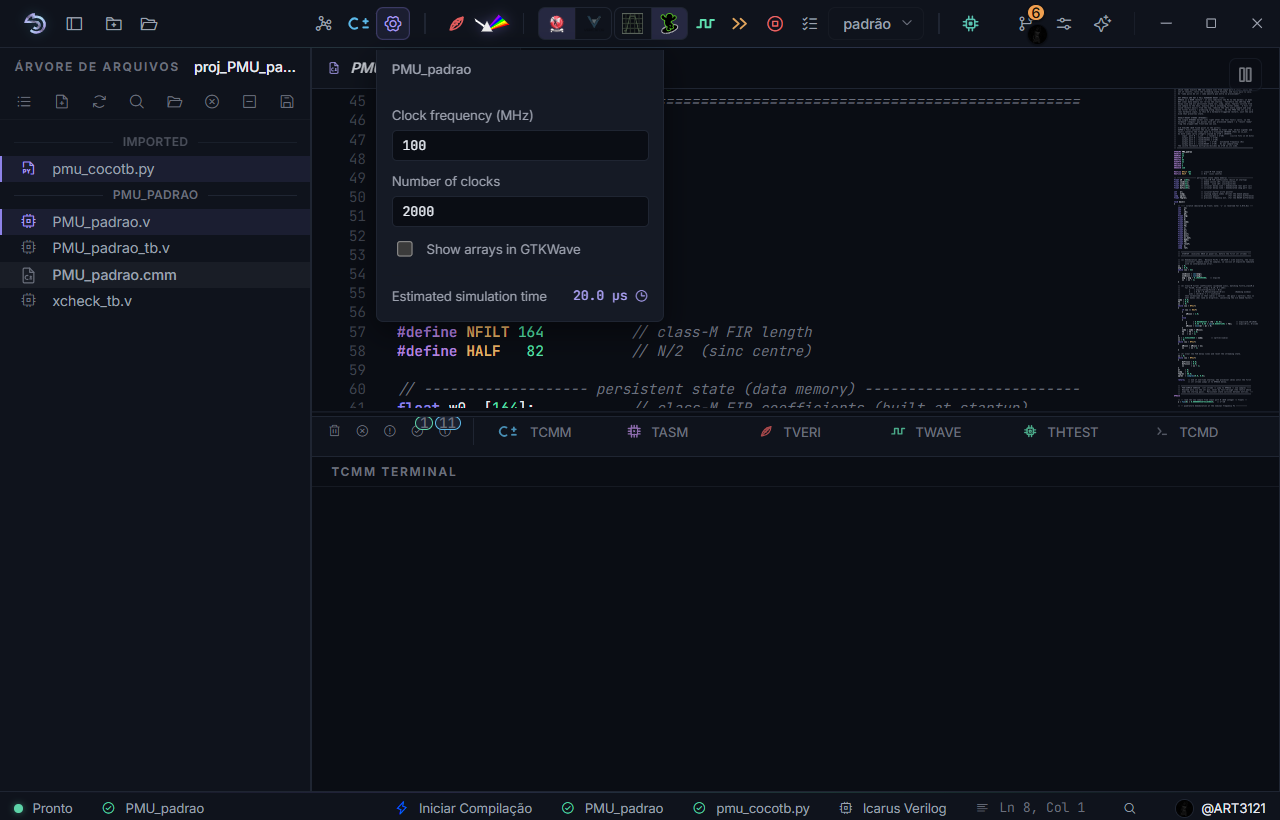Click the new project folder-plus icon

(x=114, y=23)
